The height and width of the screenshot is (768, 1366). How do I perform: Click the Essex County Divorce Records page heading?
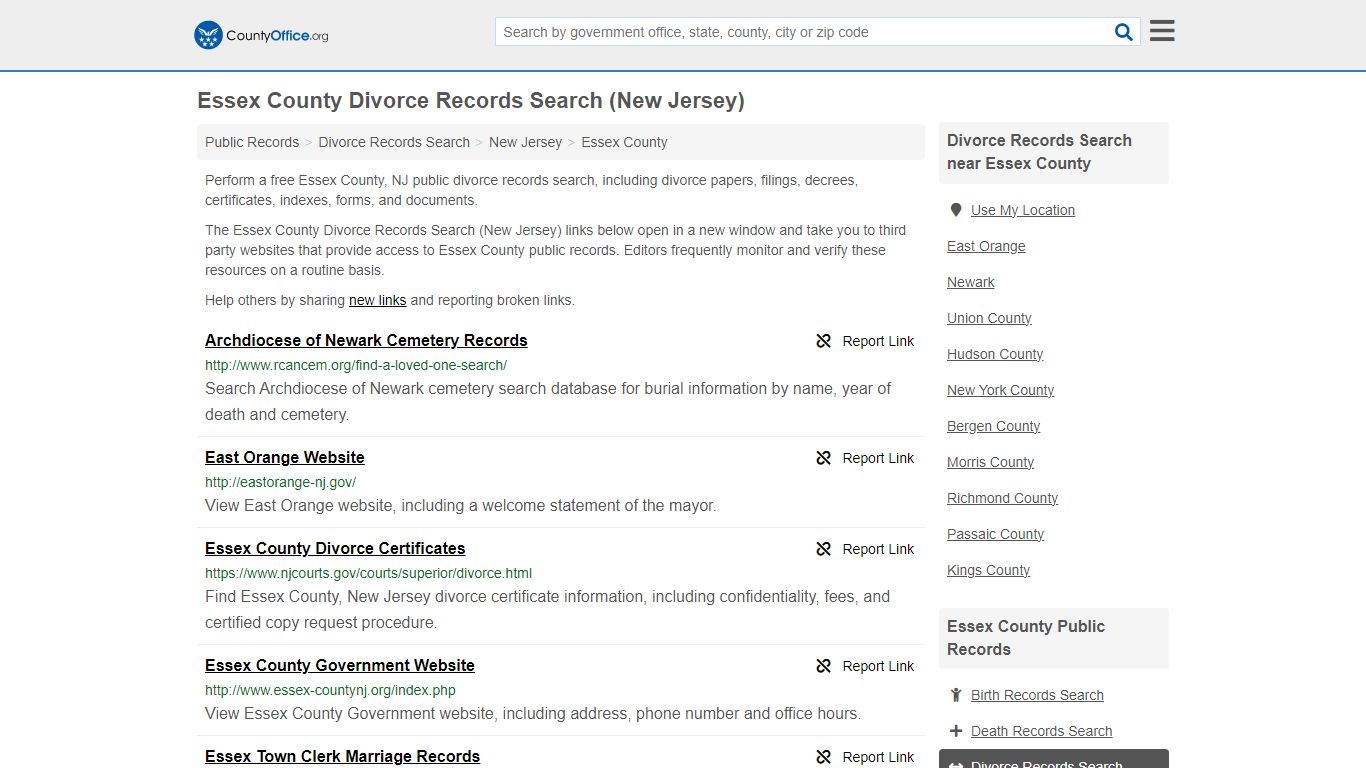[x=471, y=101]
